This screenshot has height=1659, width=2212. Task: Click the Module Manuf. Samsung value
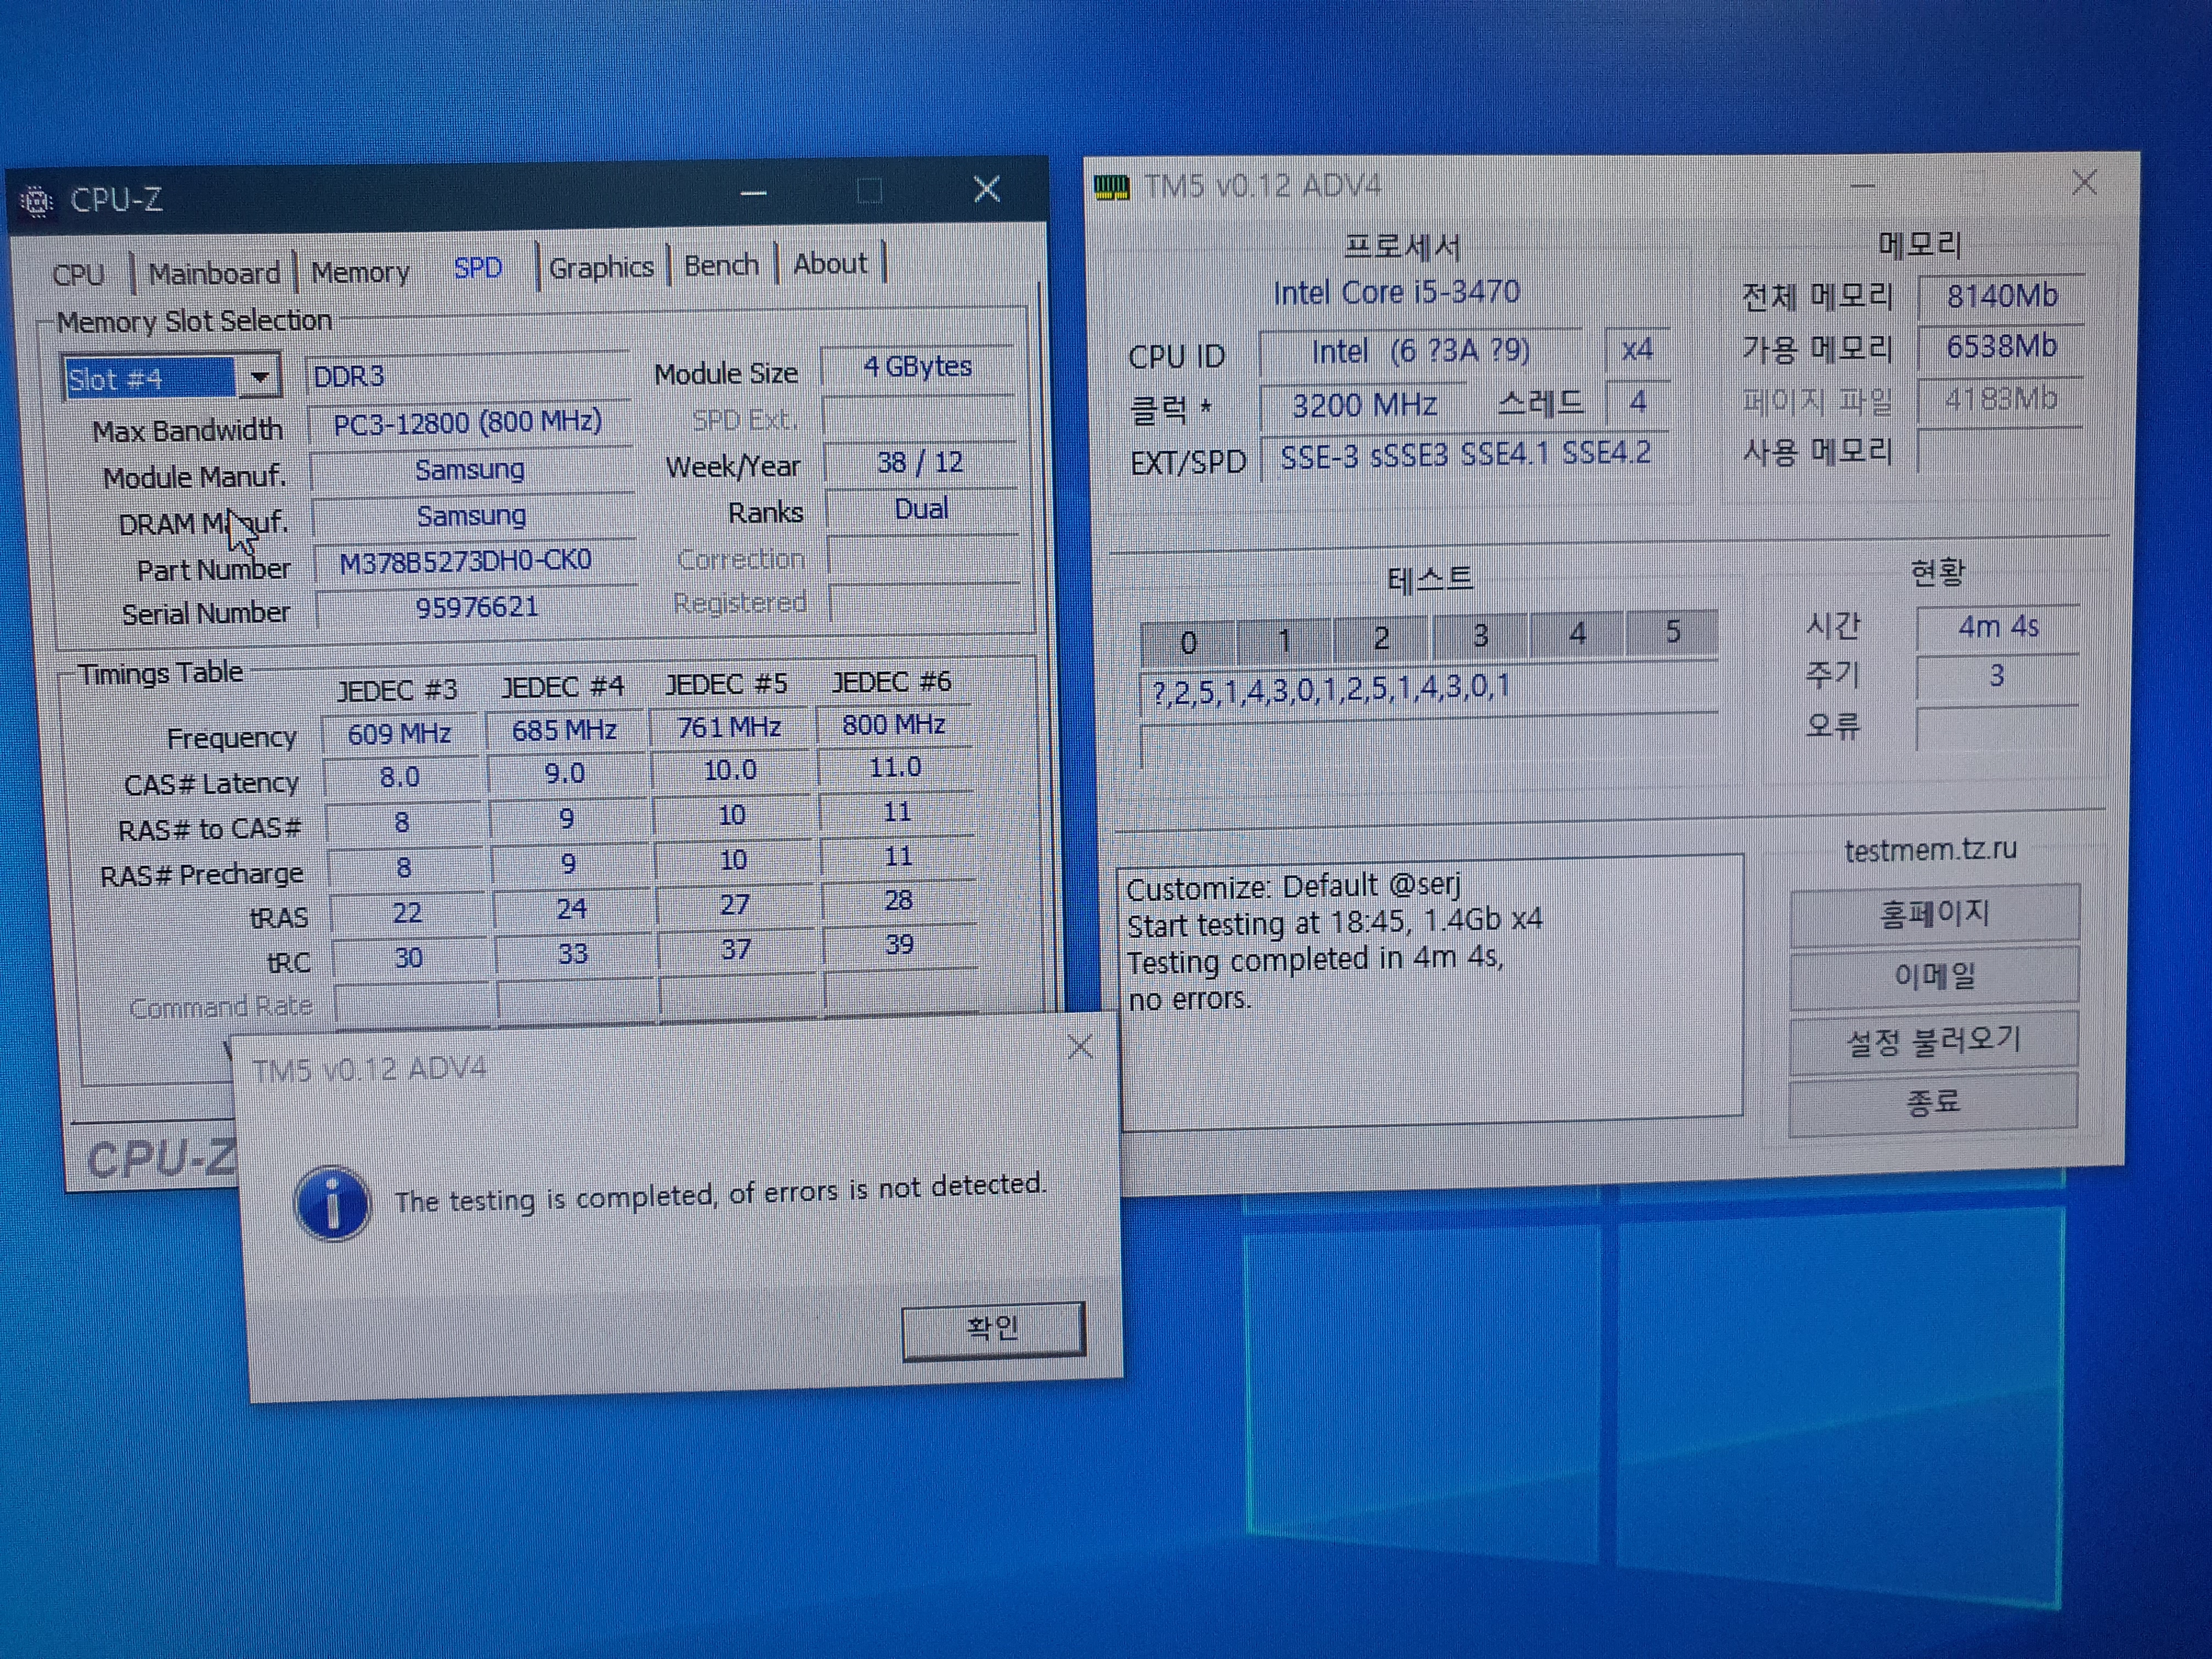(x=471, y=469)
